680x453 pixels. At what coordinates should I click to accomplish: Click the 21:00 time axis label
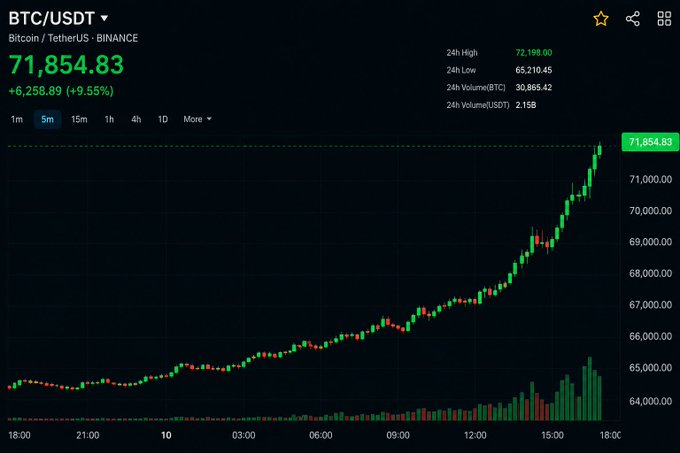pyautogui.click(x=88, y=435)
